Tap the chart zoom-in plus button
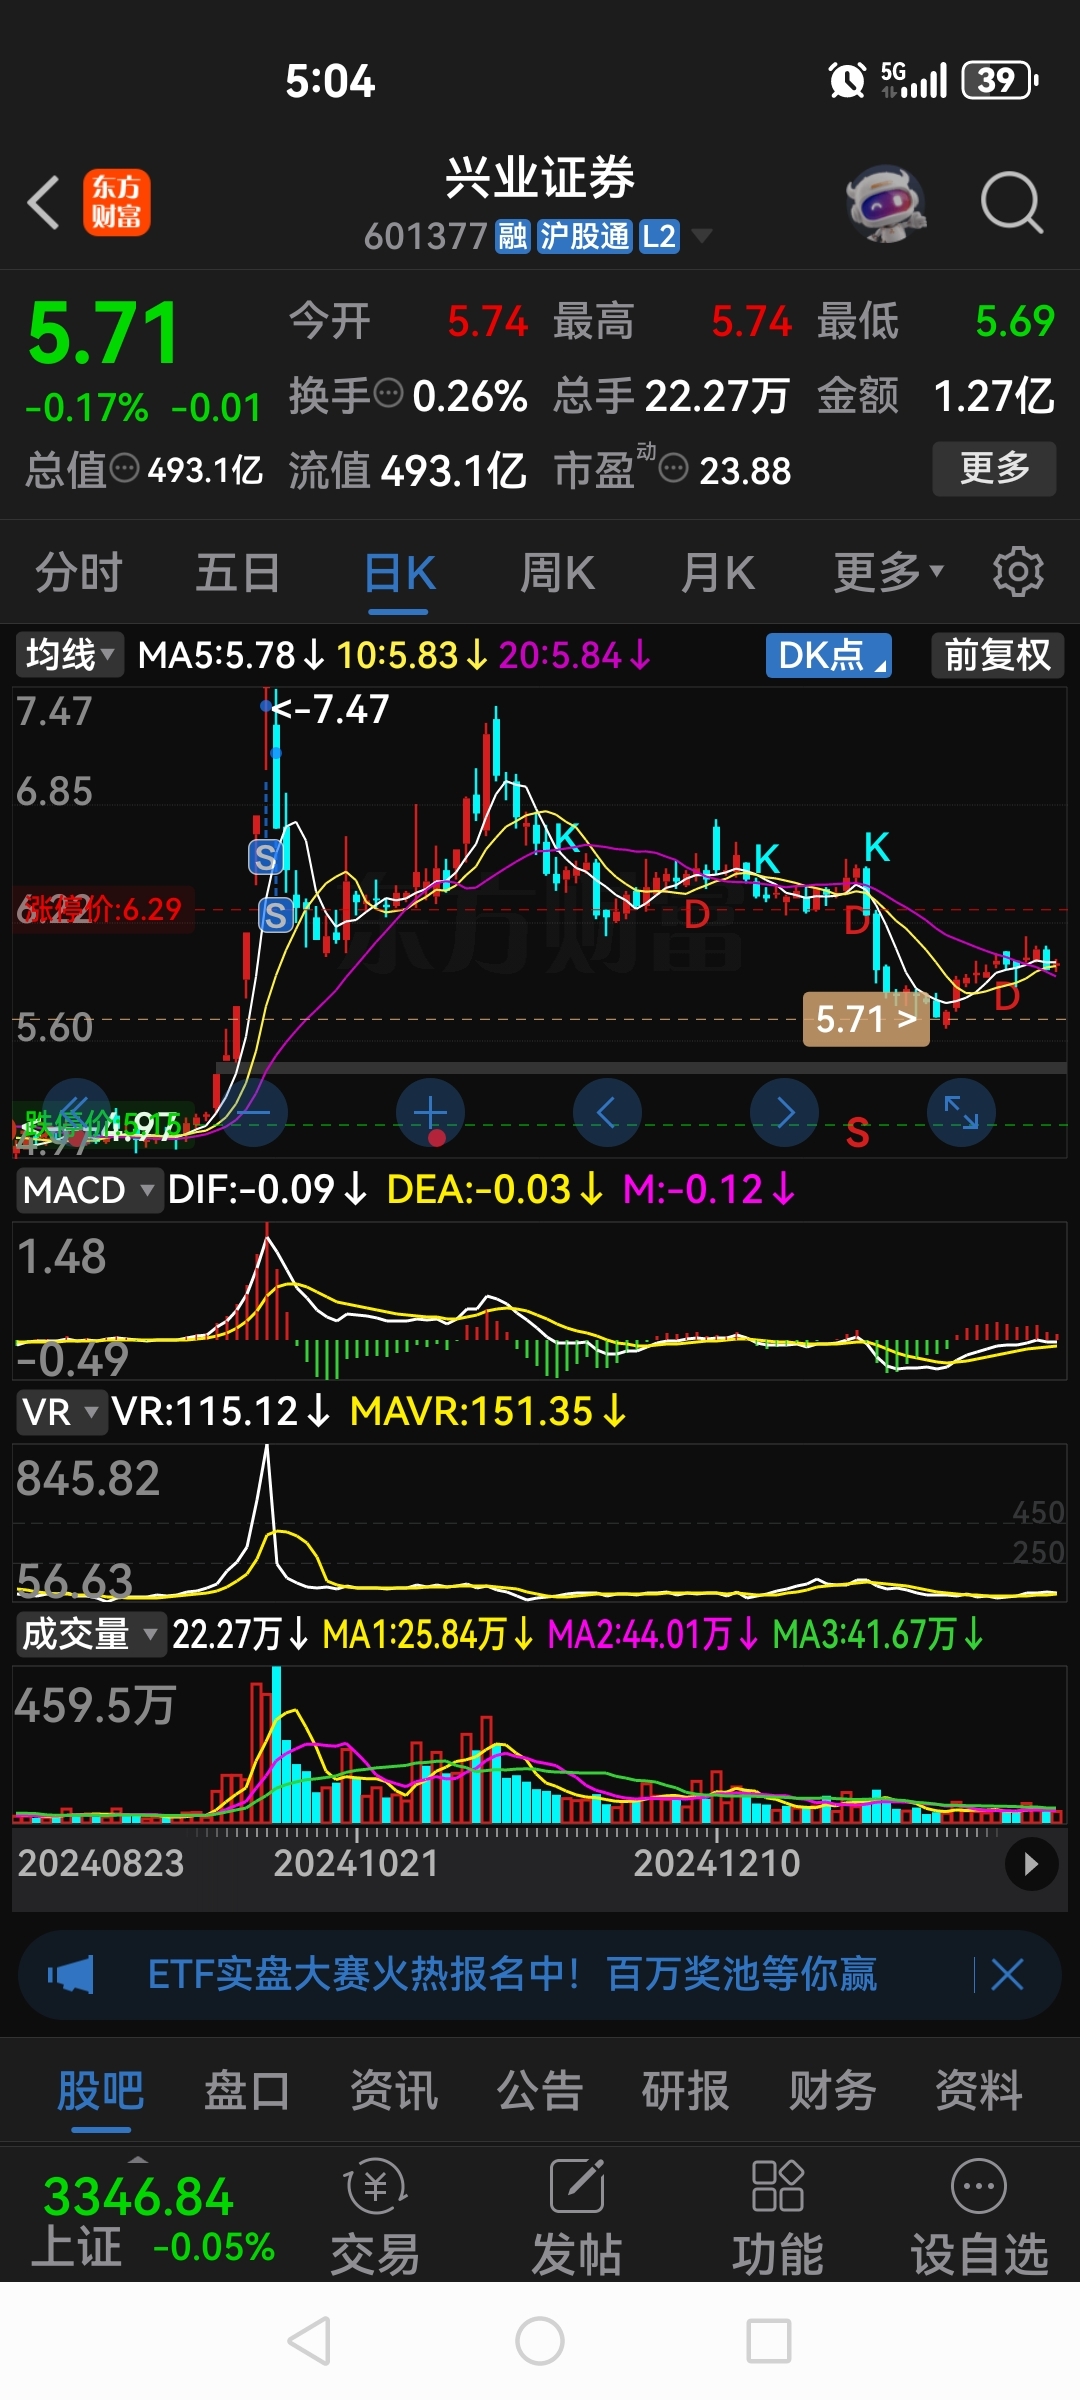Viewport: 1080px width, 2400px height. pos(430,1112)
